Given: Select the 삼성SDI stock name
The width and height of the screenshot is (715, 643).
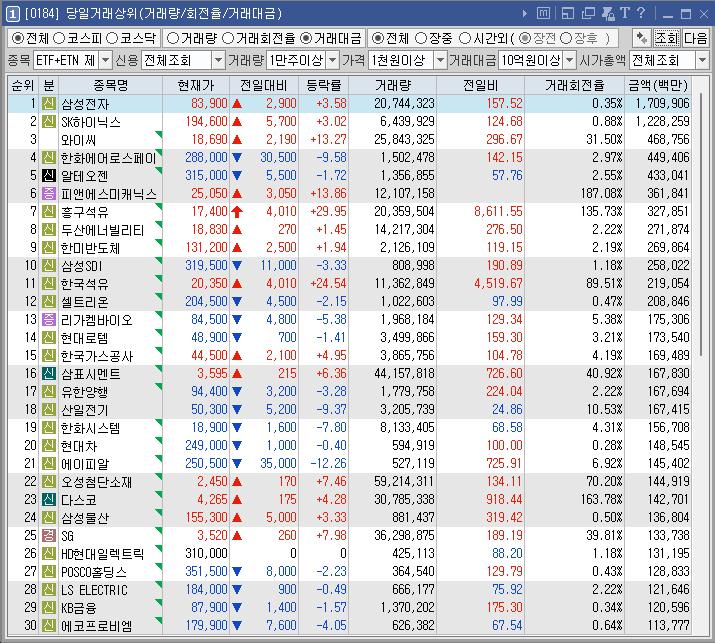Looking at the screenshot, I should click(x=82, y=265).
